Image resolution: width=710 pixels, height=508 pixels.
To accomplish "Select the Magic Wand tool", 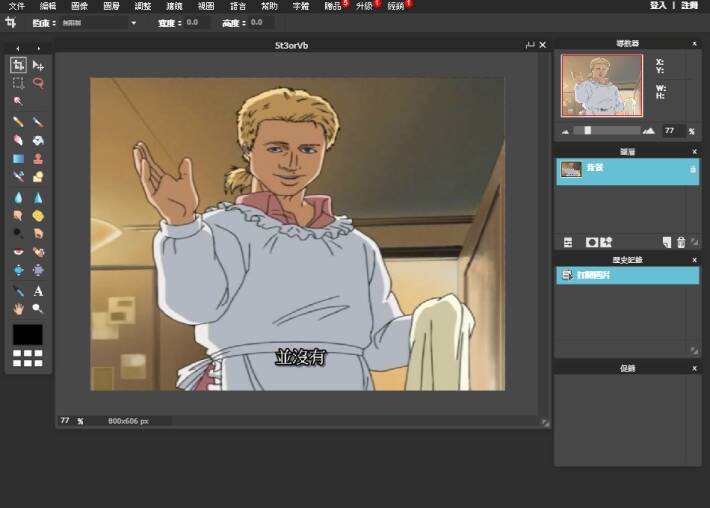I will (18, 101).
